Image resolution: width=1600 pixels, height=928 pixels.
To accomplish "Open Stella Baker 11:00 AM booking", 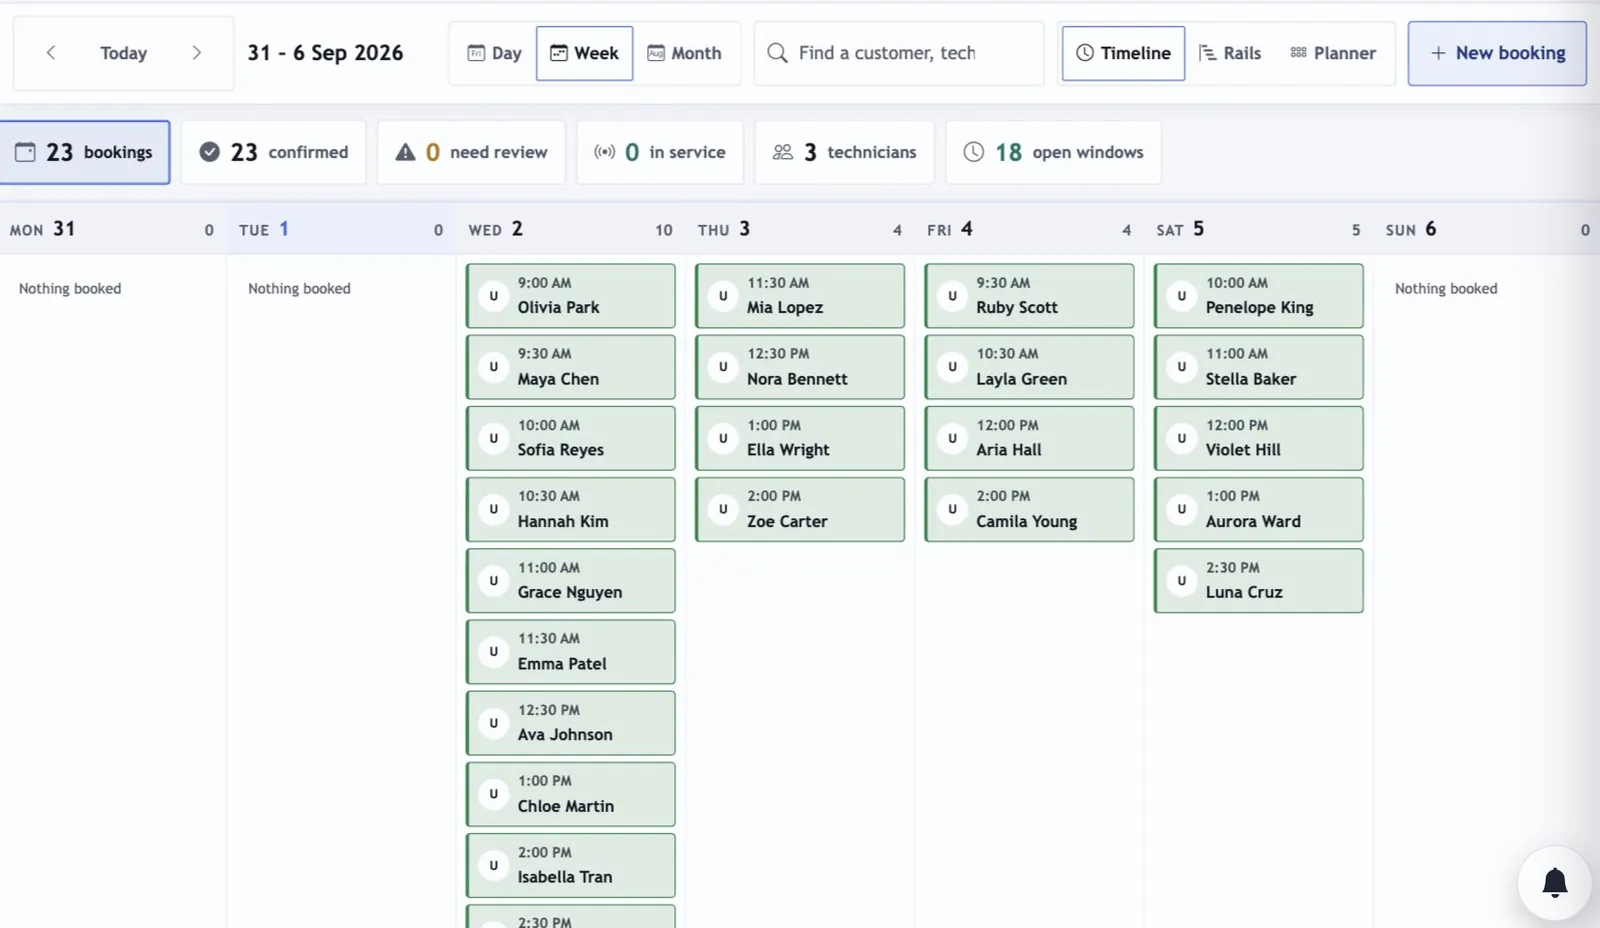I will (x=1259, y=367).
